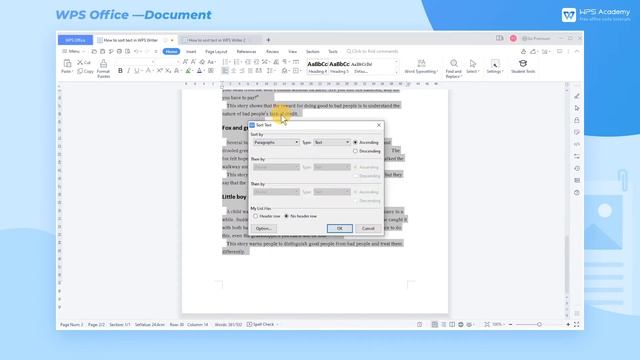
Task: Click the Copy icon
Action: pyautogui.click(x=80, y=71)
